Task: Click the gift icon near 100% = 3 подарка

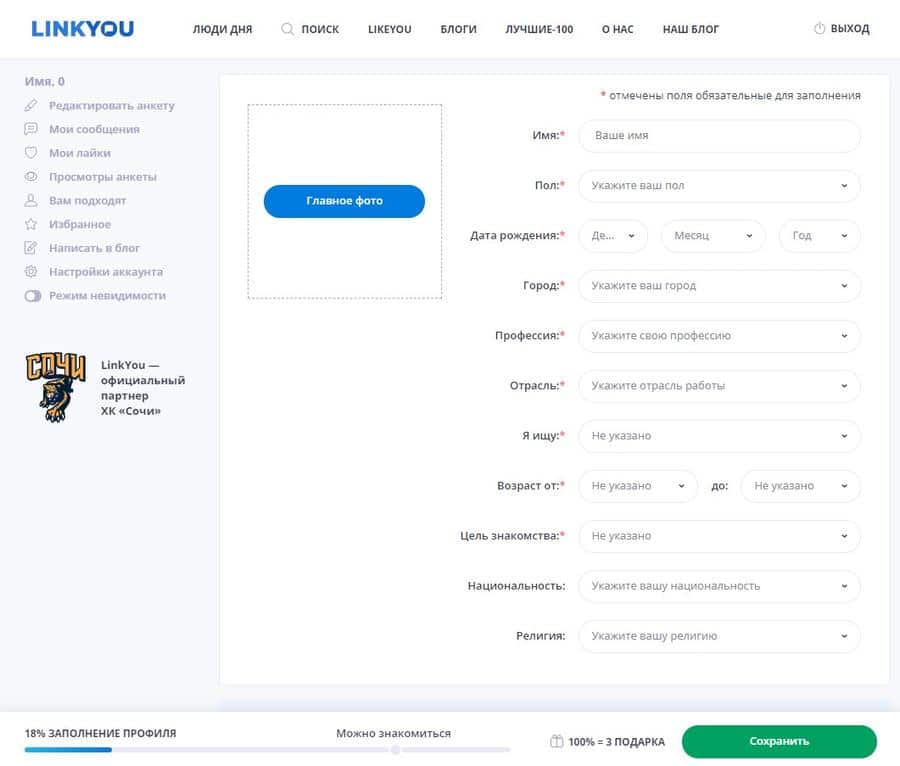Action: 557,742
